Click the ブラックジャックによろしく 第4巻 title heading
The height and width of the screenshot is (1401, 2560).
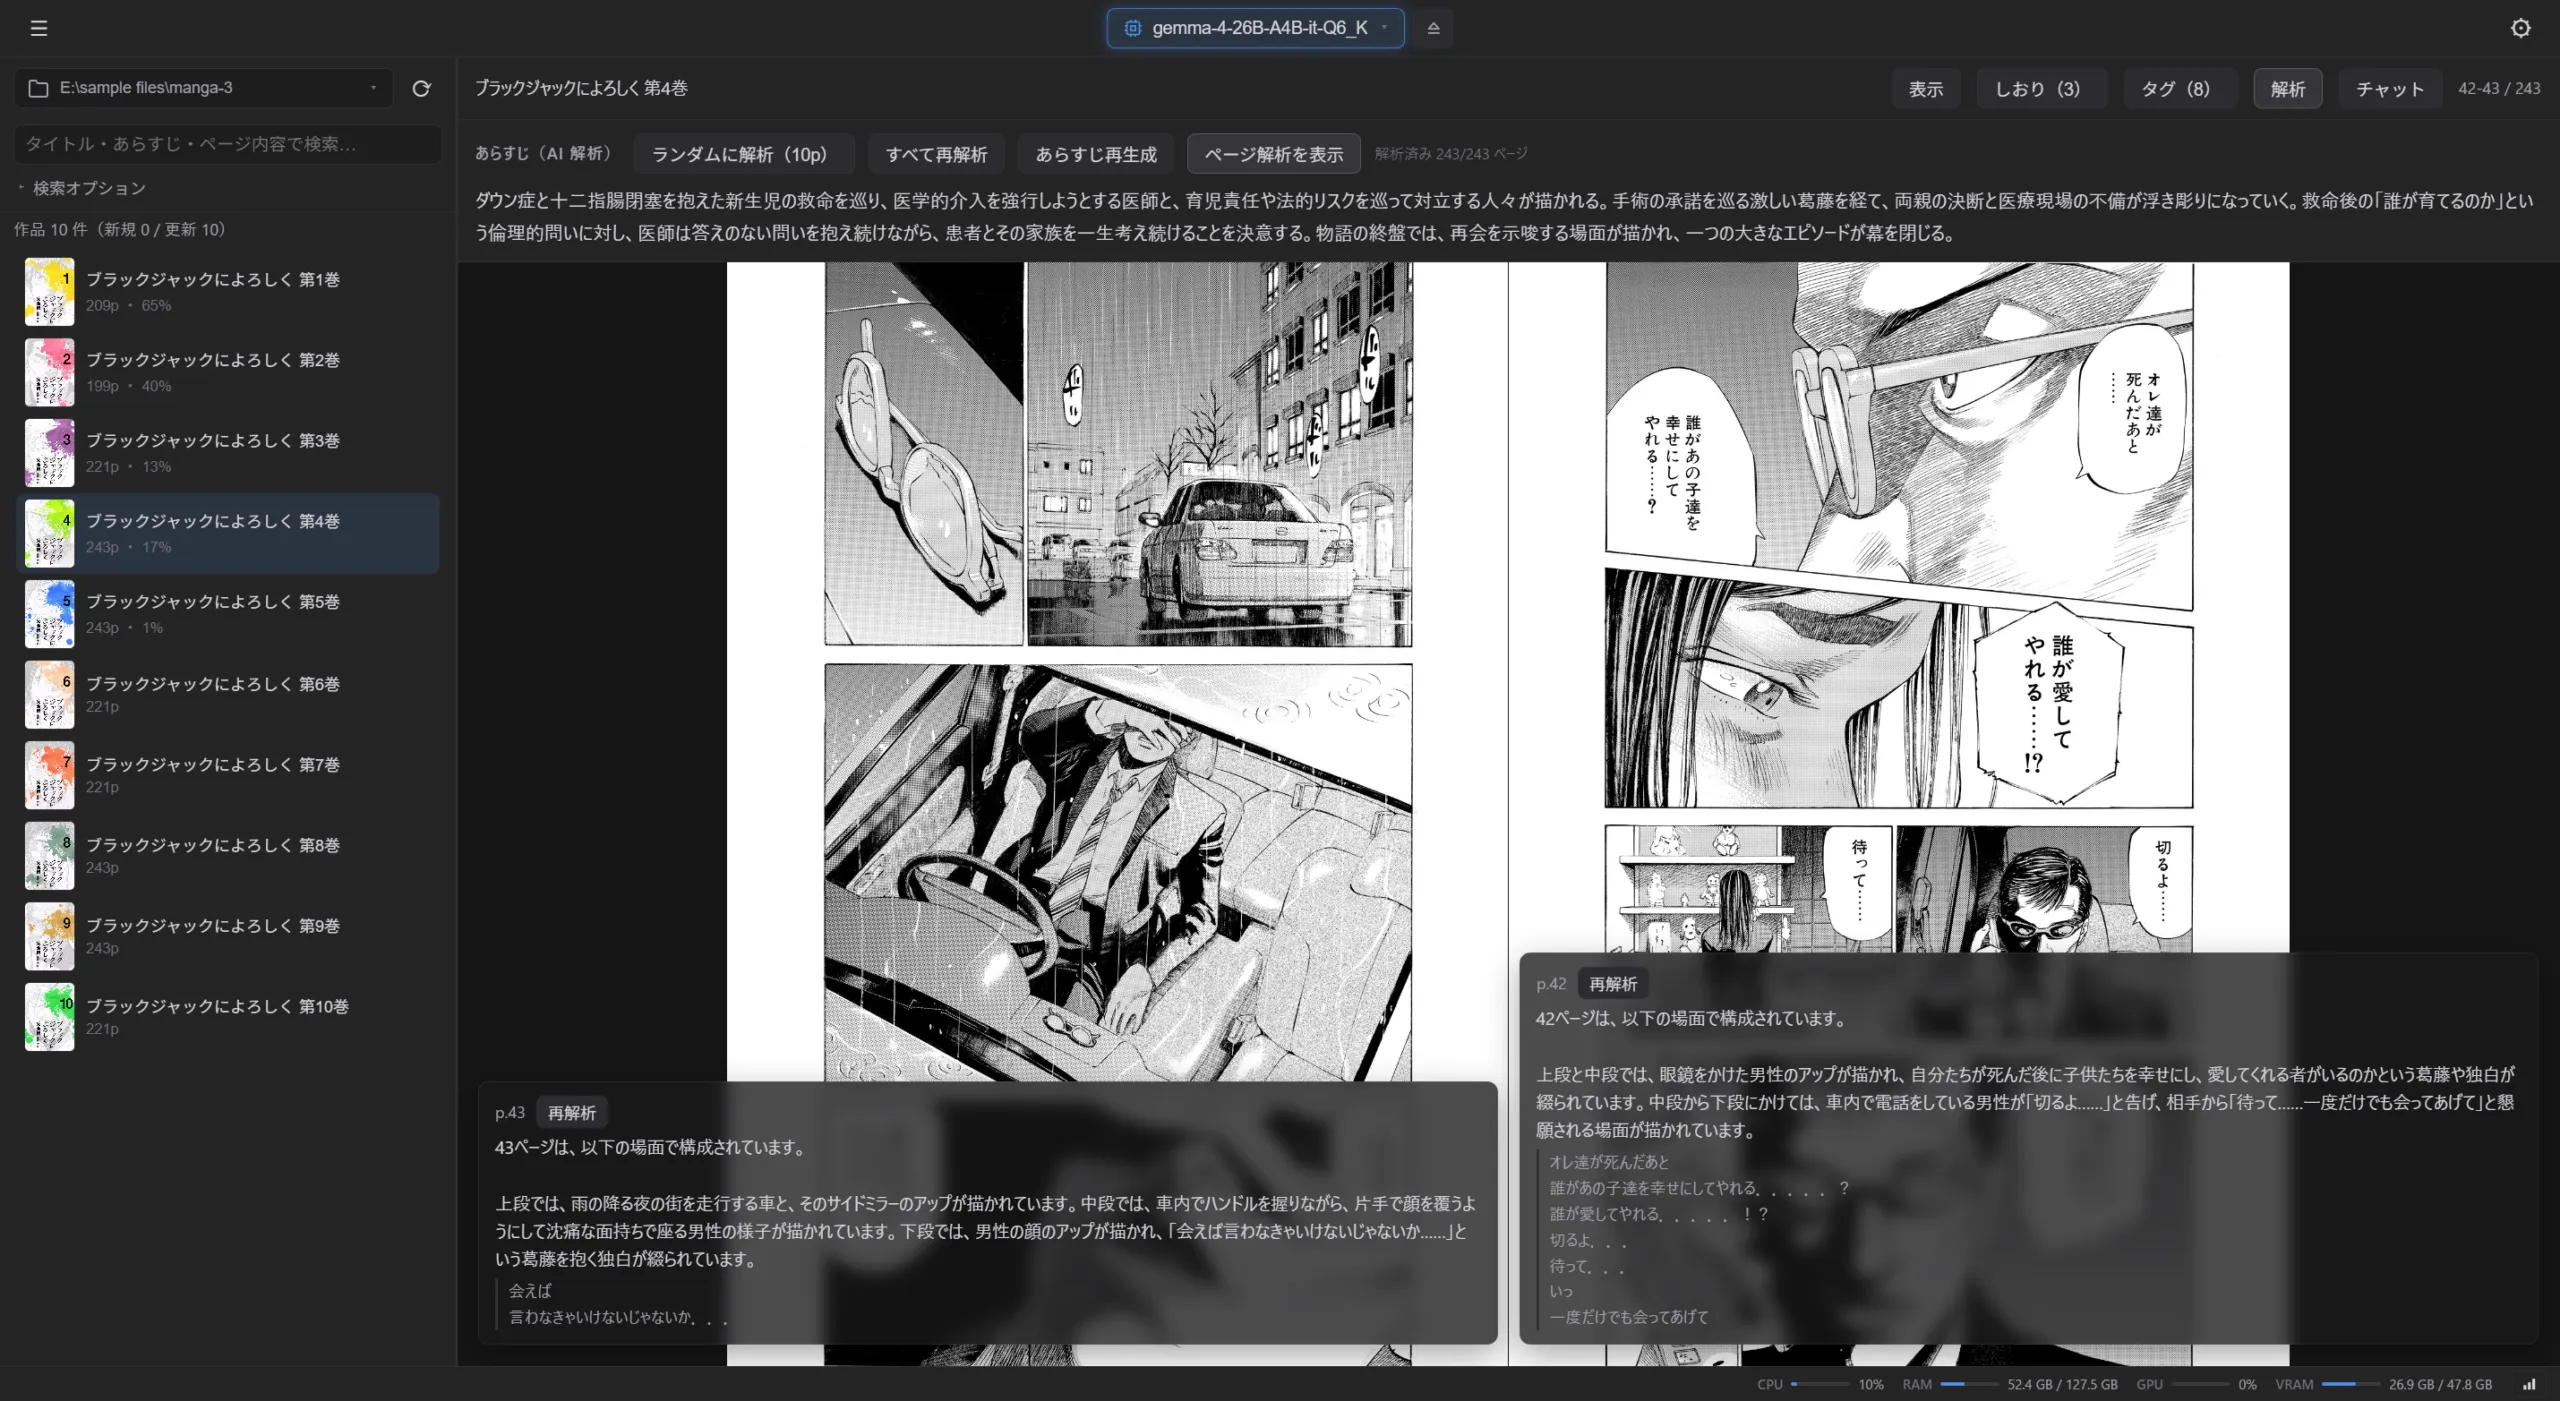pyautogui.click(x=581, y=88)
